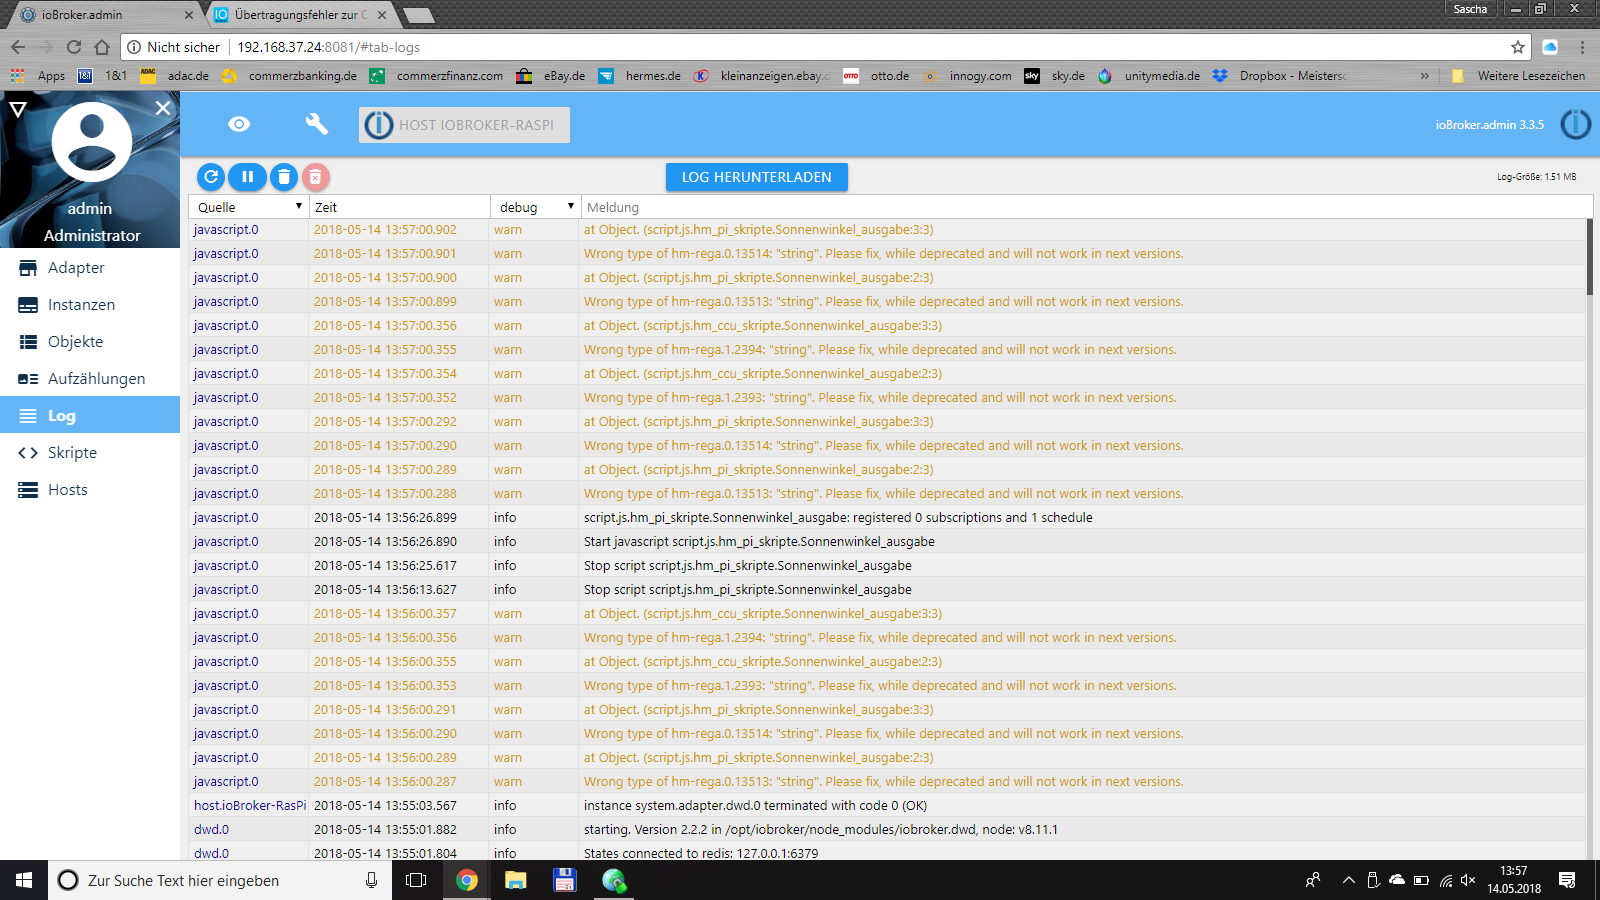Click the 'Start javascript script.js.hm_pi_skripte' message

(759, 541)
